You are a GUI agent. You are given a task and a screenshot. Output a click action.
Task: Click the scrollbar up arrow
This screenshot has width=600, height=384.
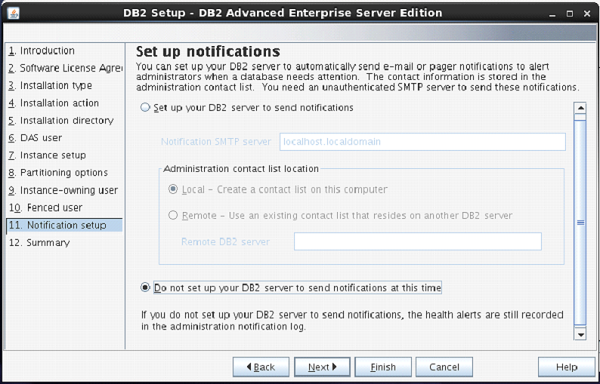pos(580,108)
